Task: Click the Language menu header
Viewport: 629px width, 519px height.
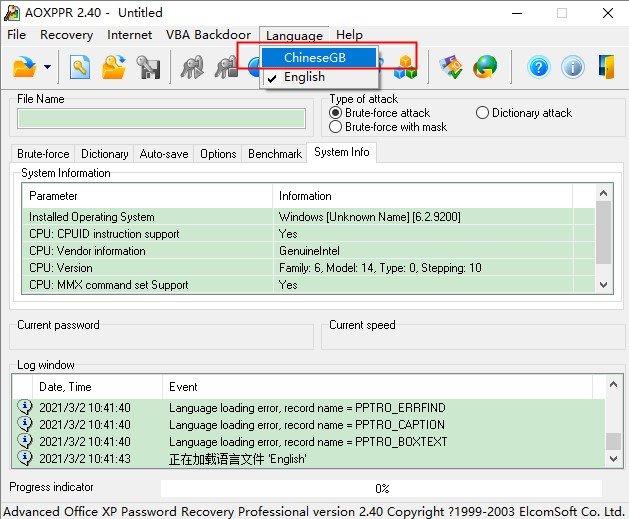Action: [x=294, y=36]
